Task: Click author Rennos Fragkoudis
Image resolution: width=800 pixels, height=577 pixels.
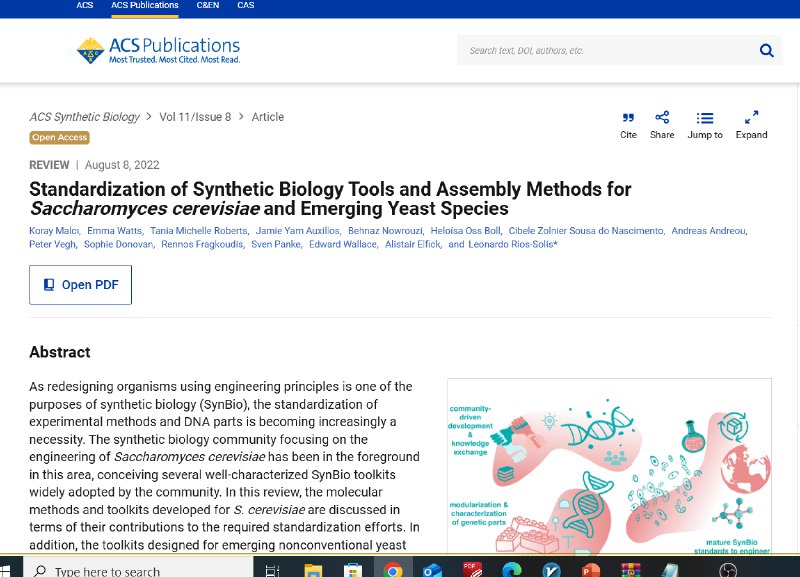Action: pos(202,244)
